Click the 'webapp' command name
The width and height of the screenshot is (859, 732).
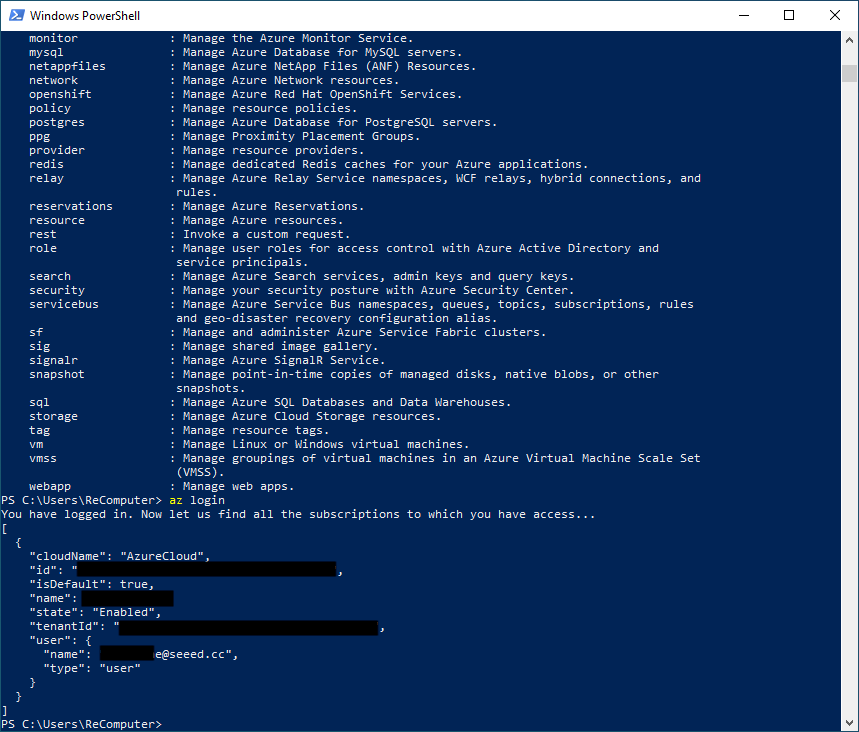pos(50,486)
